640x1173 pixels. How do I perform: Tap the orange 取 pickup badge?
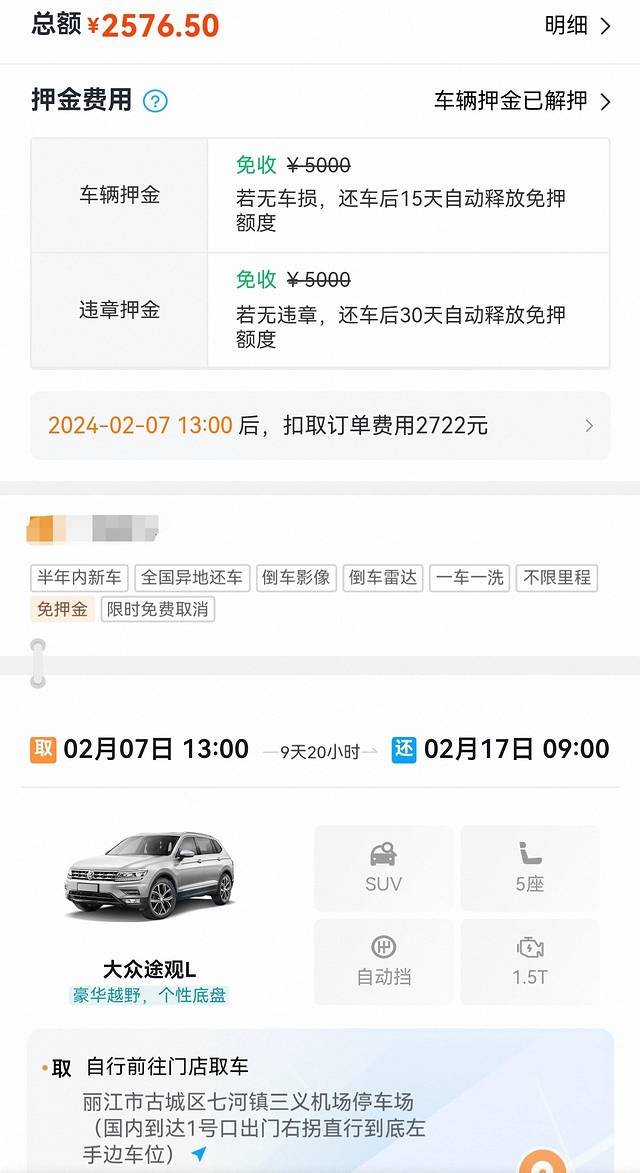pyautogui.click(x=43, y=750)
